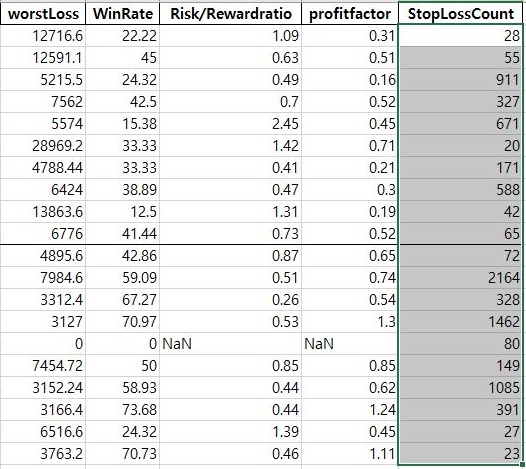Click the StopLossCount cell 2164
This screenshot has height=469, width=526.
[461, 278]
